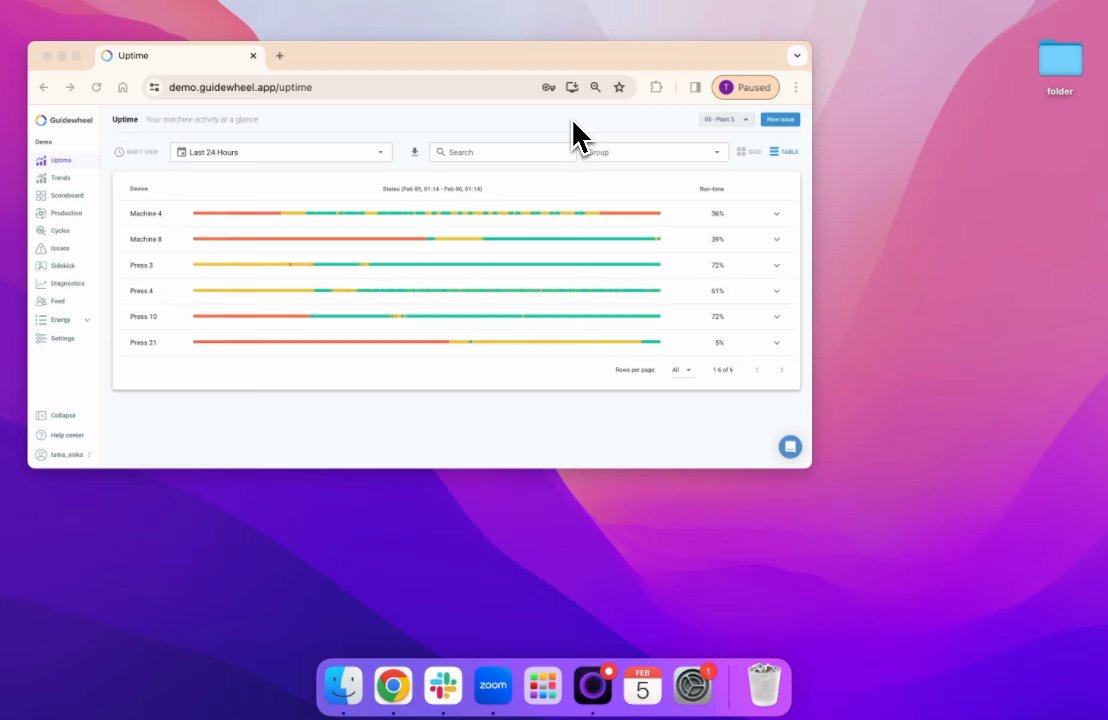Expand the Press 4 row chevron
Viewport: 1108px width, 720px height.
click(777, 291)
